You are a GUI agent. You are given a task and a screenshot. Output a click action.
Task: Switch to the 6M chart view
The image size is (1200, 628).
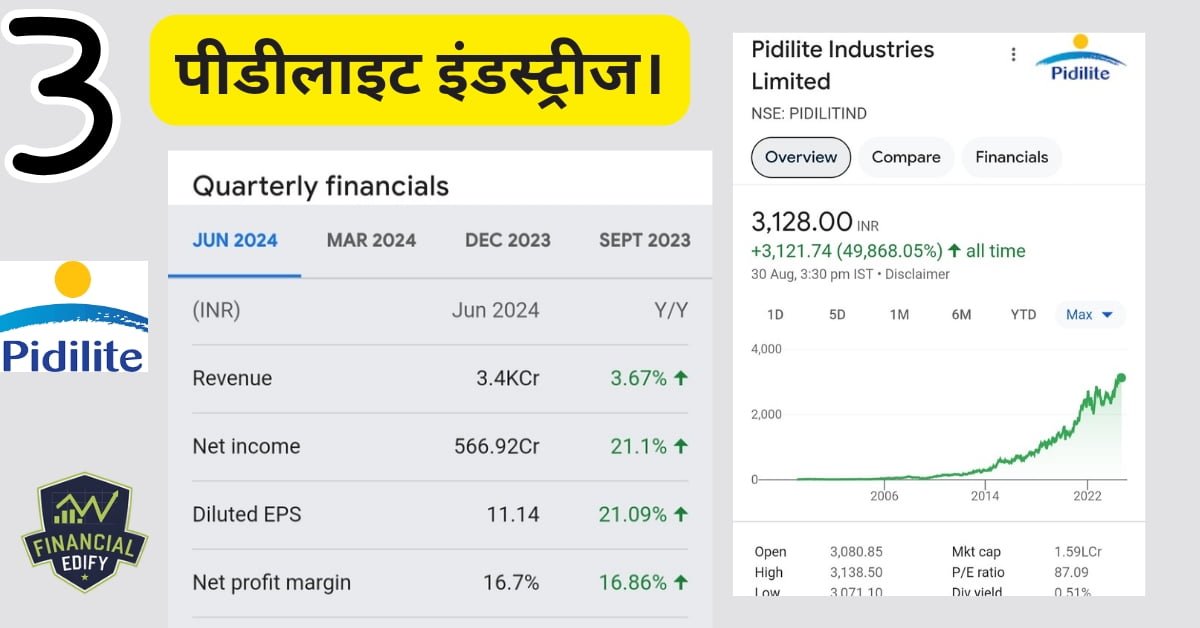pos(960,314)
